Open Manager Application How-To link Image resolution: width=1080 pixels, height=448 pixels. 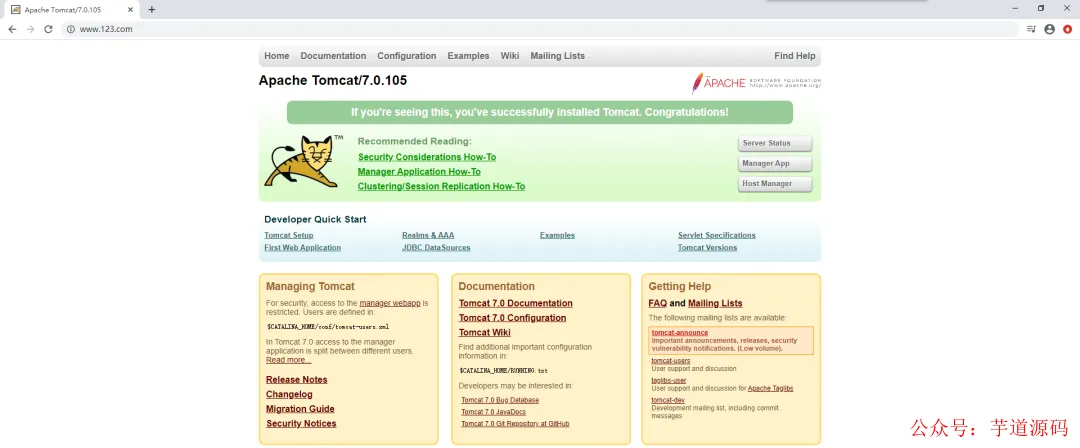419,172
